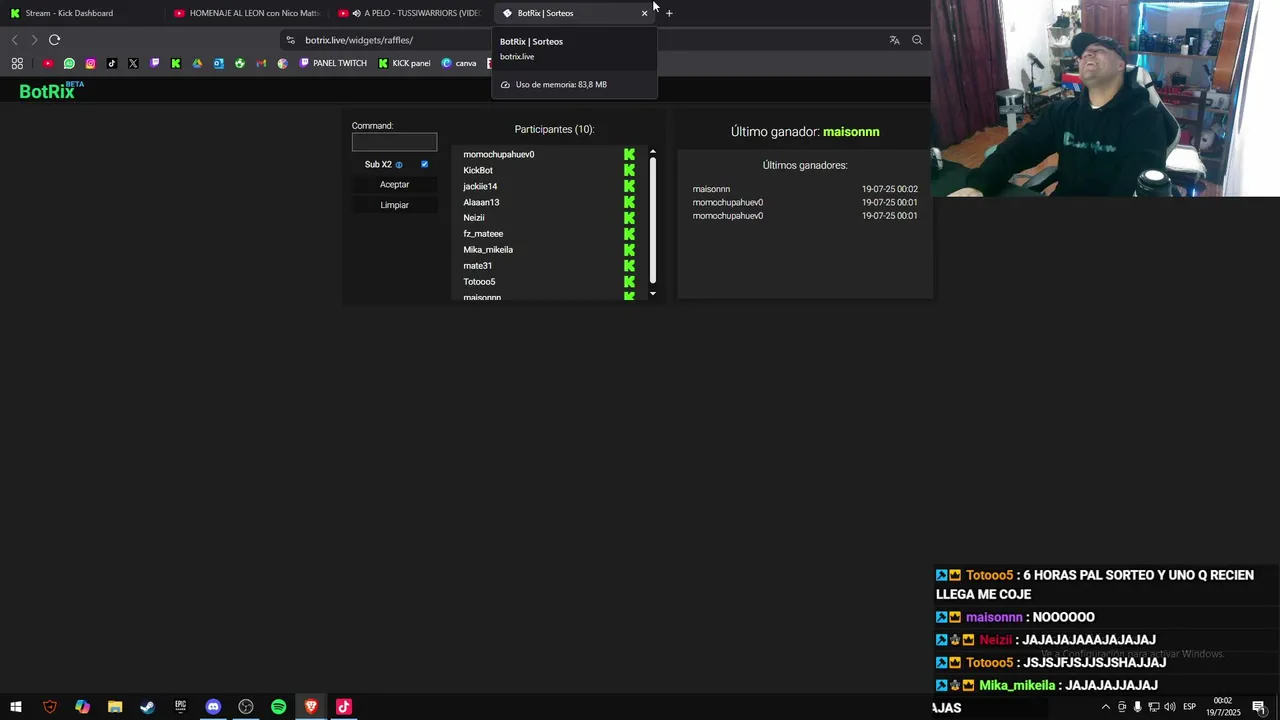The height and width of the screenshot is (720, 1280).
Task: Click the info icon next to Sub X2
Action: coord(399,165)
